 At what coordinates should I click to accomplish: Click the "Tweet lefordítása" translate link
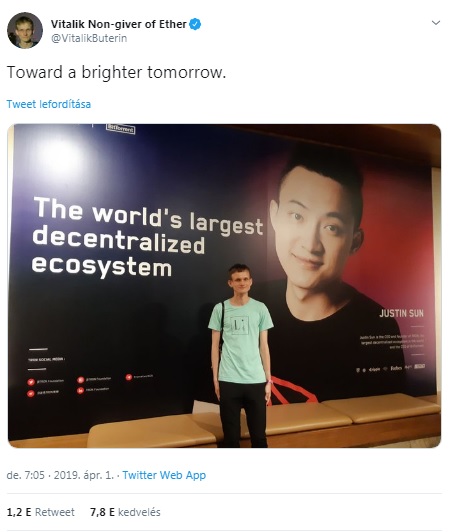click(x=49, y=104)
